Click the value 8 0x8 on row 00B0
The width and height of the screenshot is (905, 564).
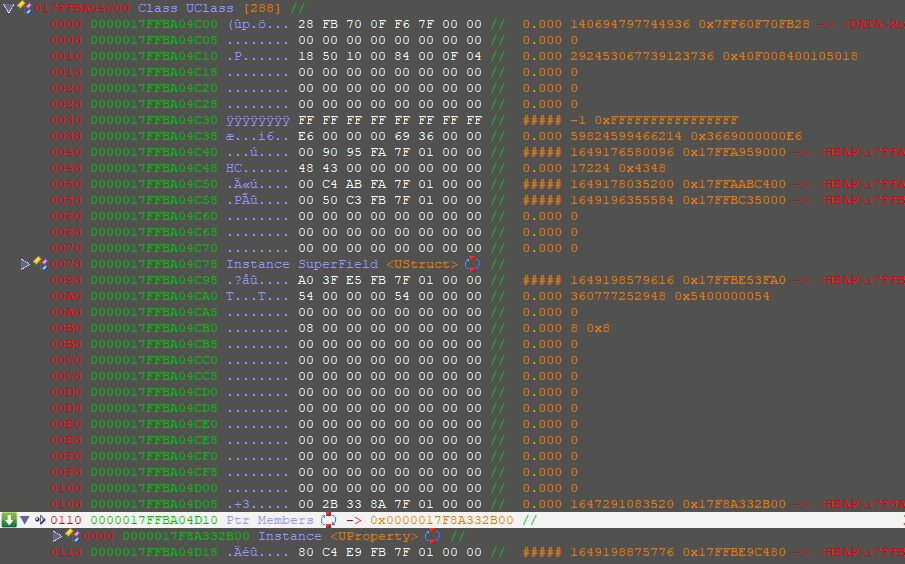coord(590,328)
